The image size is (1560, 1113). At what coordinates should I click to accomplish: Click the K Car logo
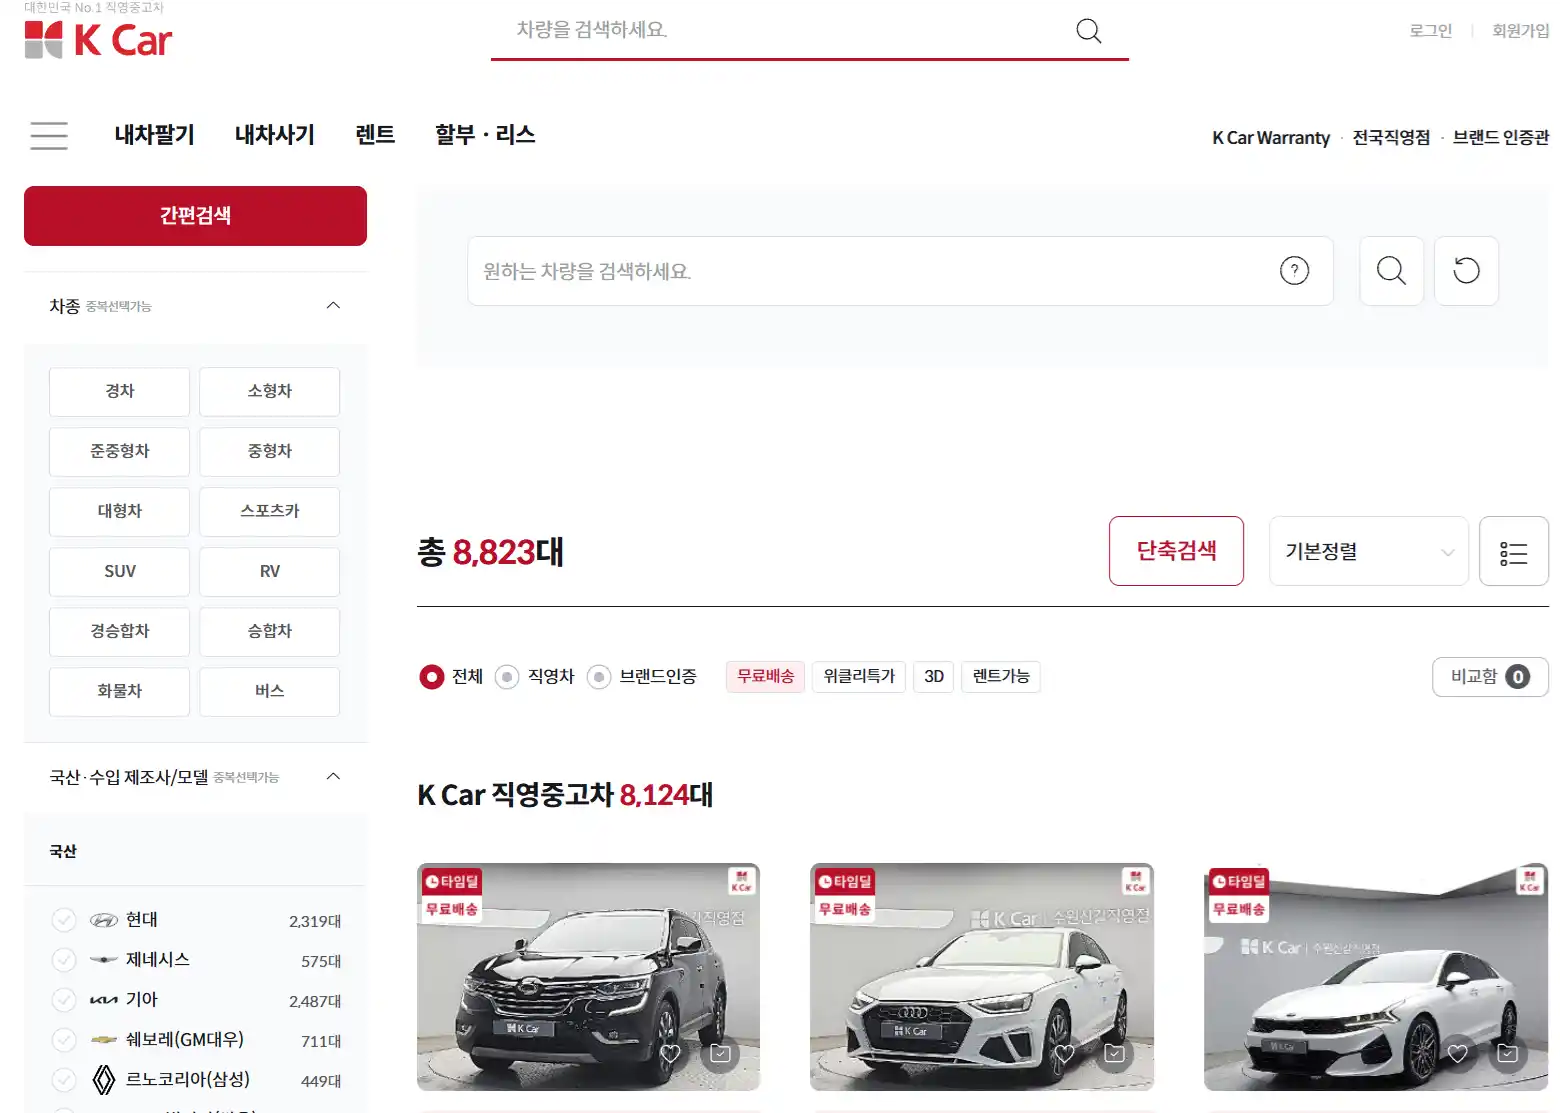[x=98, y=40]
